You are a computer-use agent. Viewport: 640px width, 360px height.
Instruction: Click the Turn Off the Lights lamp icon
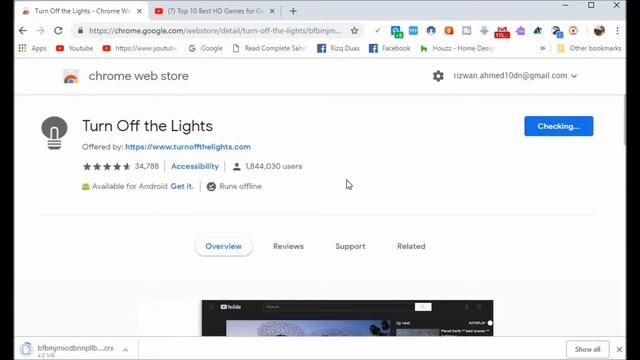54,133
